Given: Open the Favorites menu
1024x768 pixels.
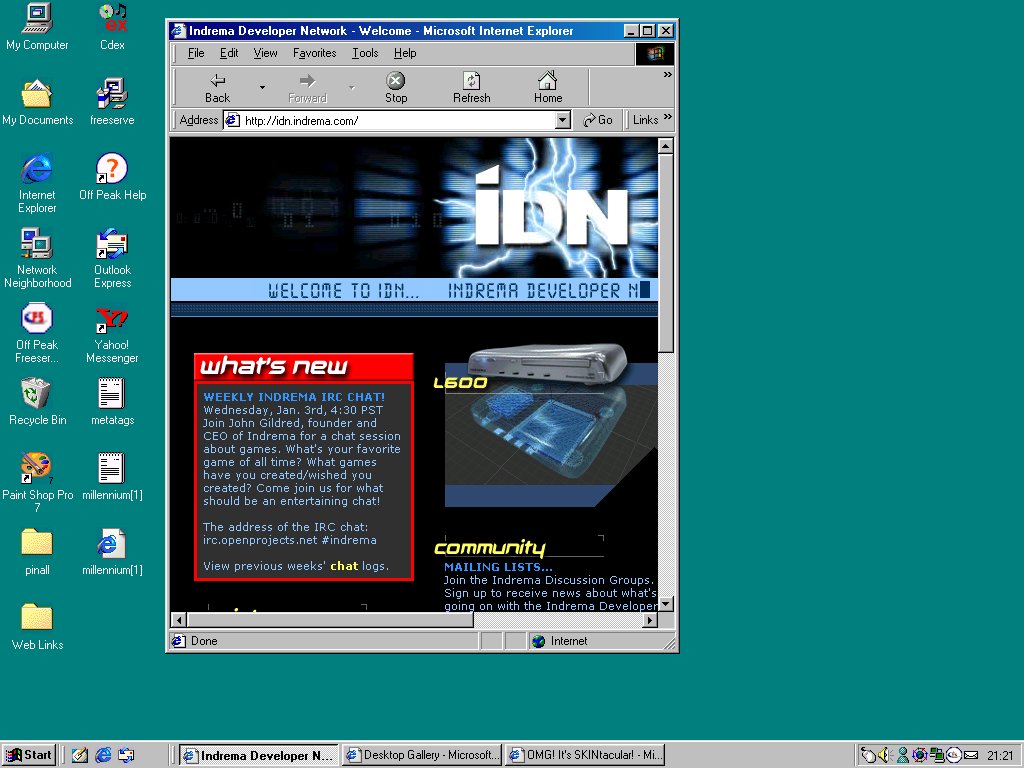Looking at the screenshot, I should click(x=314, y=53).
